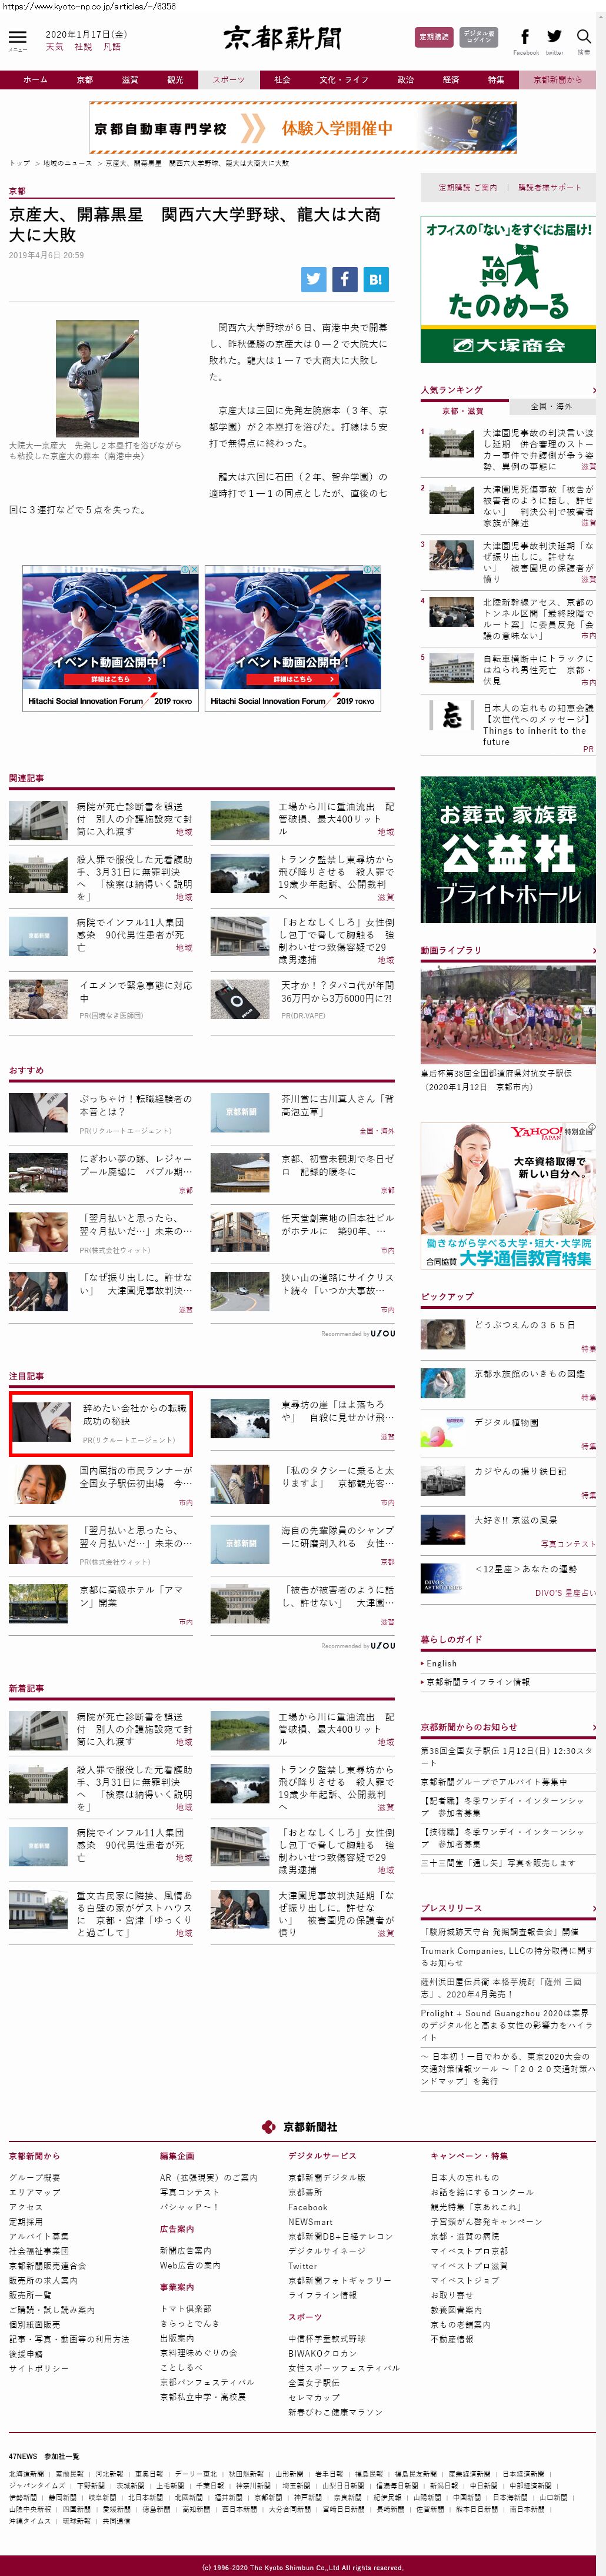Click the 京都新聞 logo at the top

coord(282,38)
